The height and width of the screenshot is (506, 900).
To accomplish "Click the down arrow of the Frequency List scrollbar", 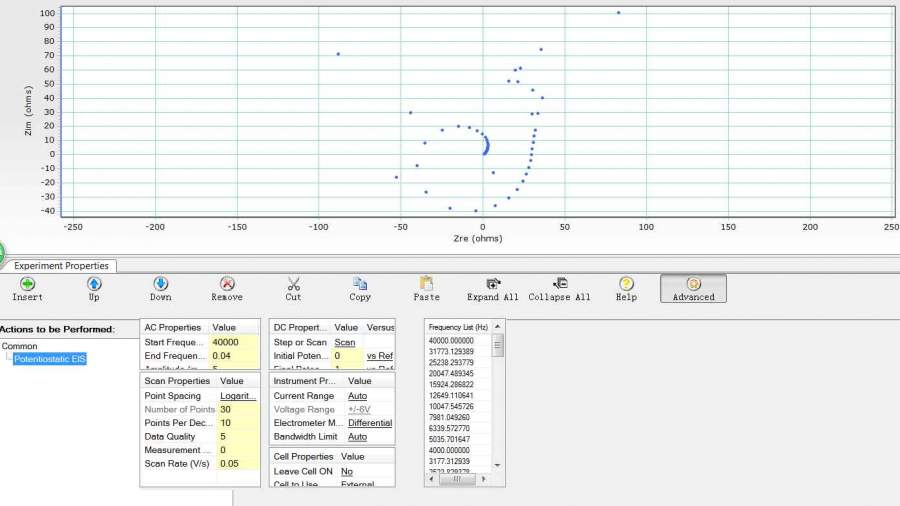I will (498, 465).
